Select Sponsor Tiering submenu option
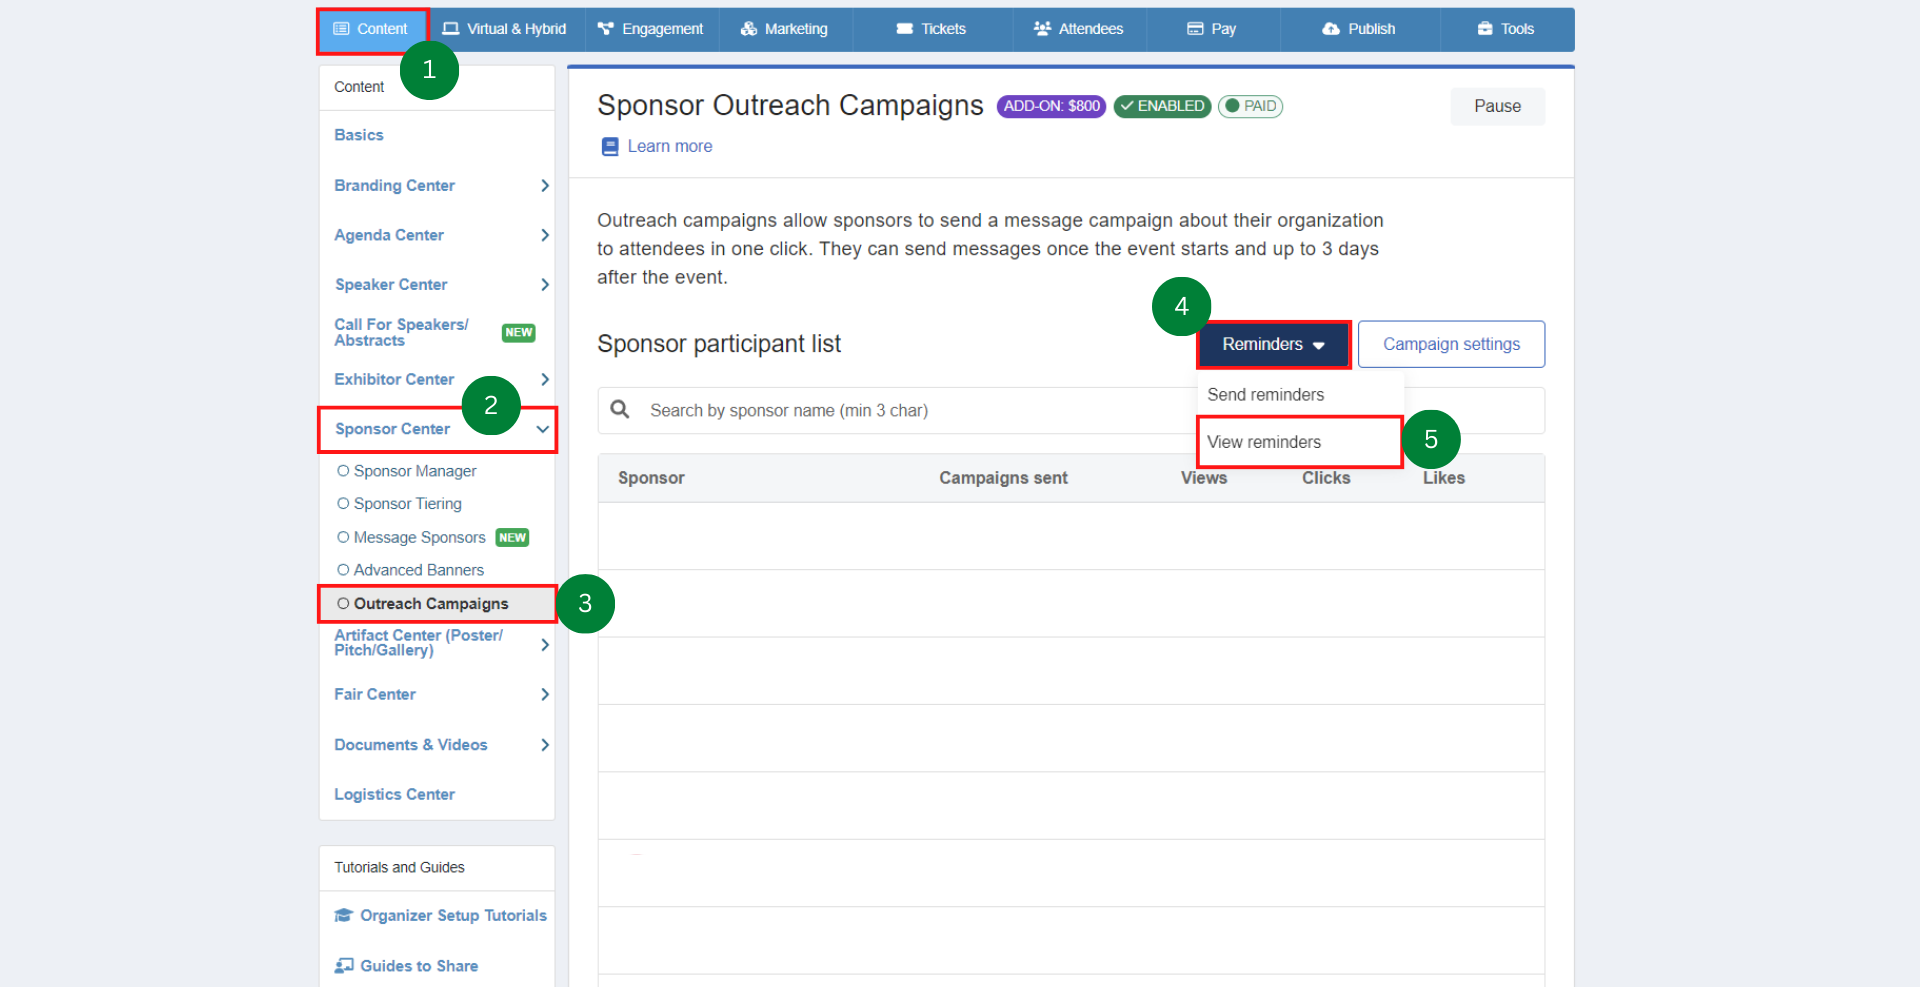The width and height of the screenshot is (1920, 988). click(x=407, y=504)
